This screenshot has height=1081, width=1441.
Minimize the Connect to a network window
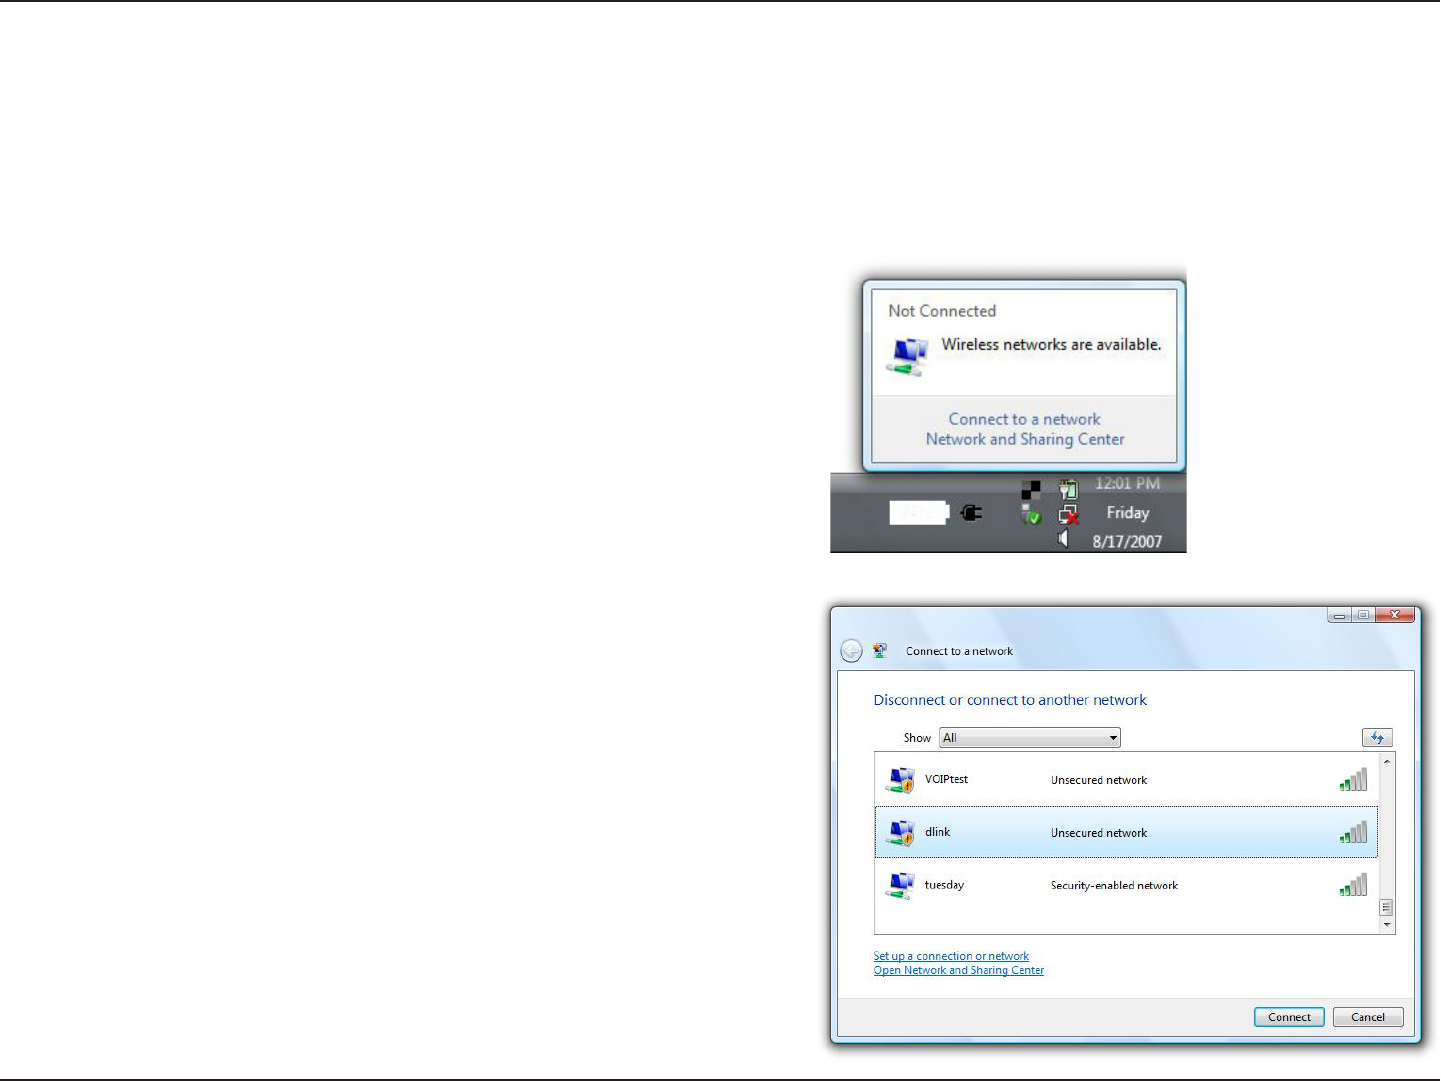[x=1339, y=615]
